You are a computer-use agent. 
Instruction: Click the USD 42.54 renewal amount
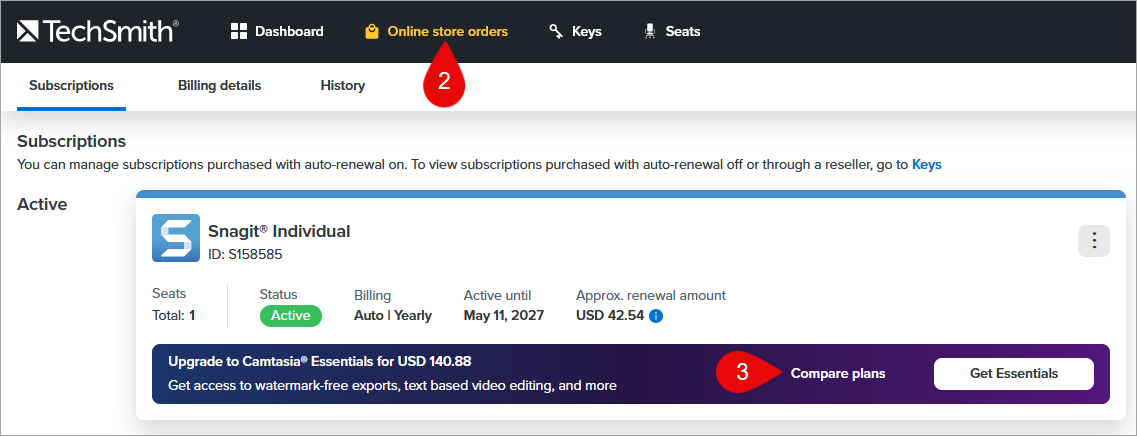(610, 316)
